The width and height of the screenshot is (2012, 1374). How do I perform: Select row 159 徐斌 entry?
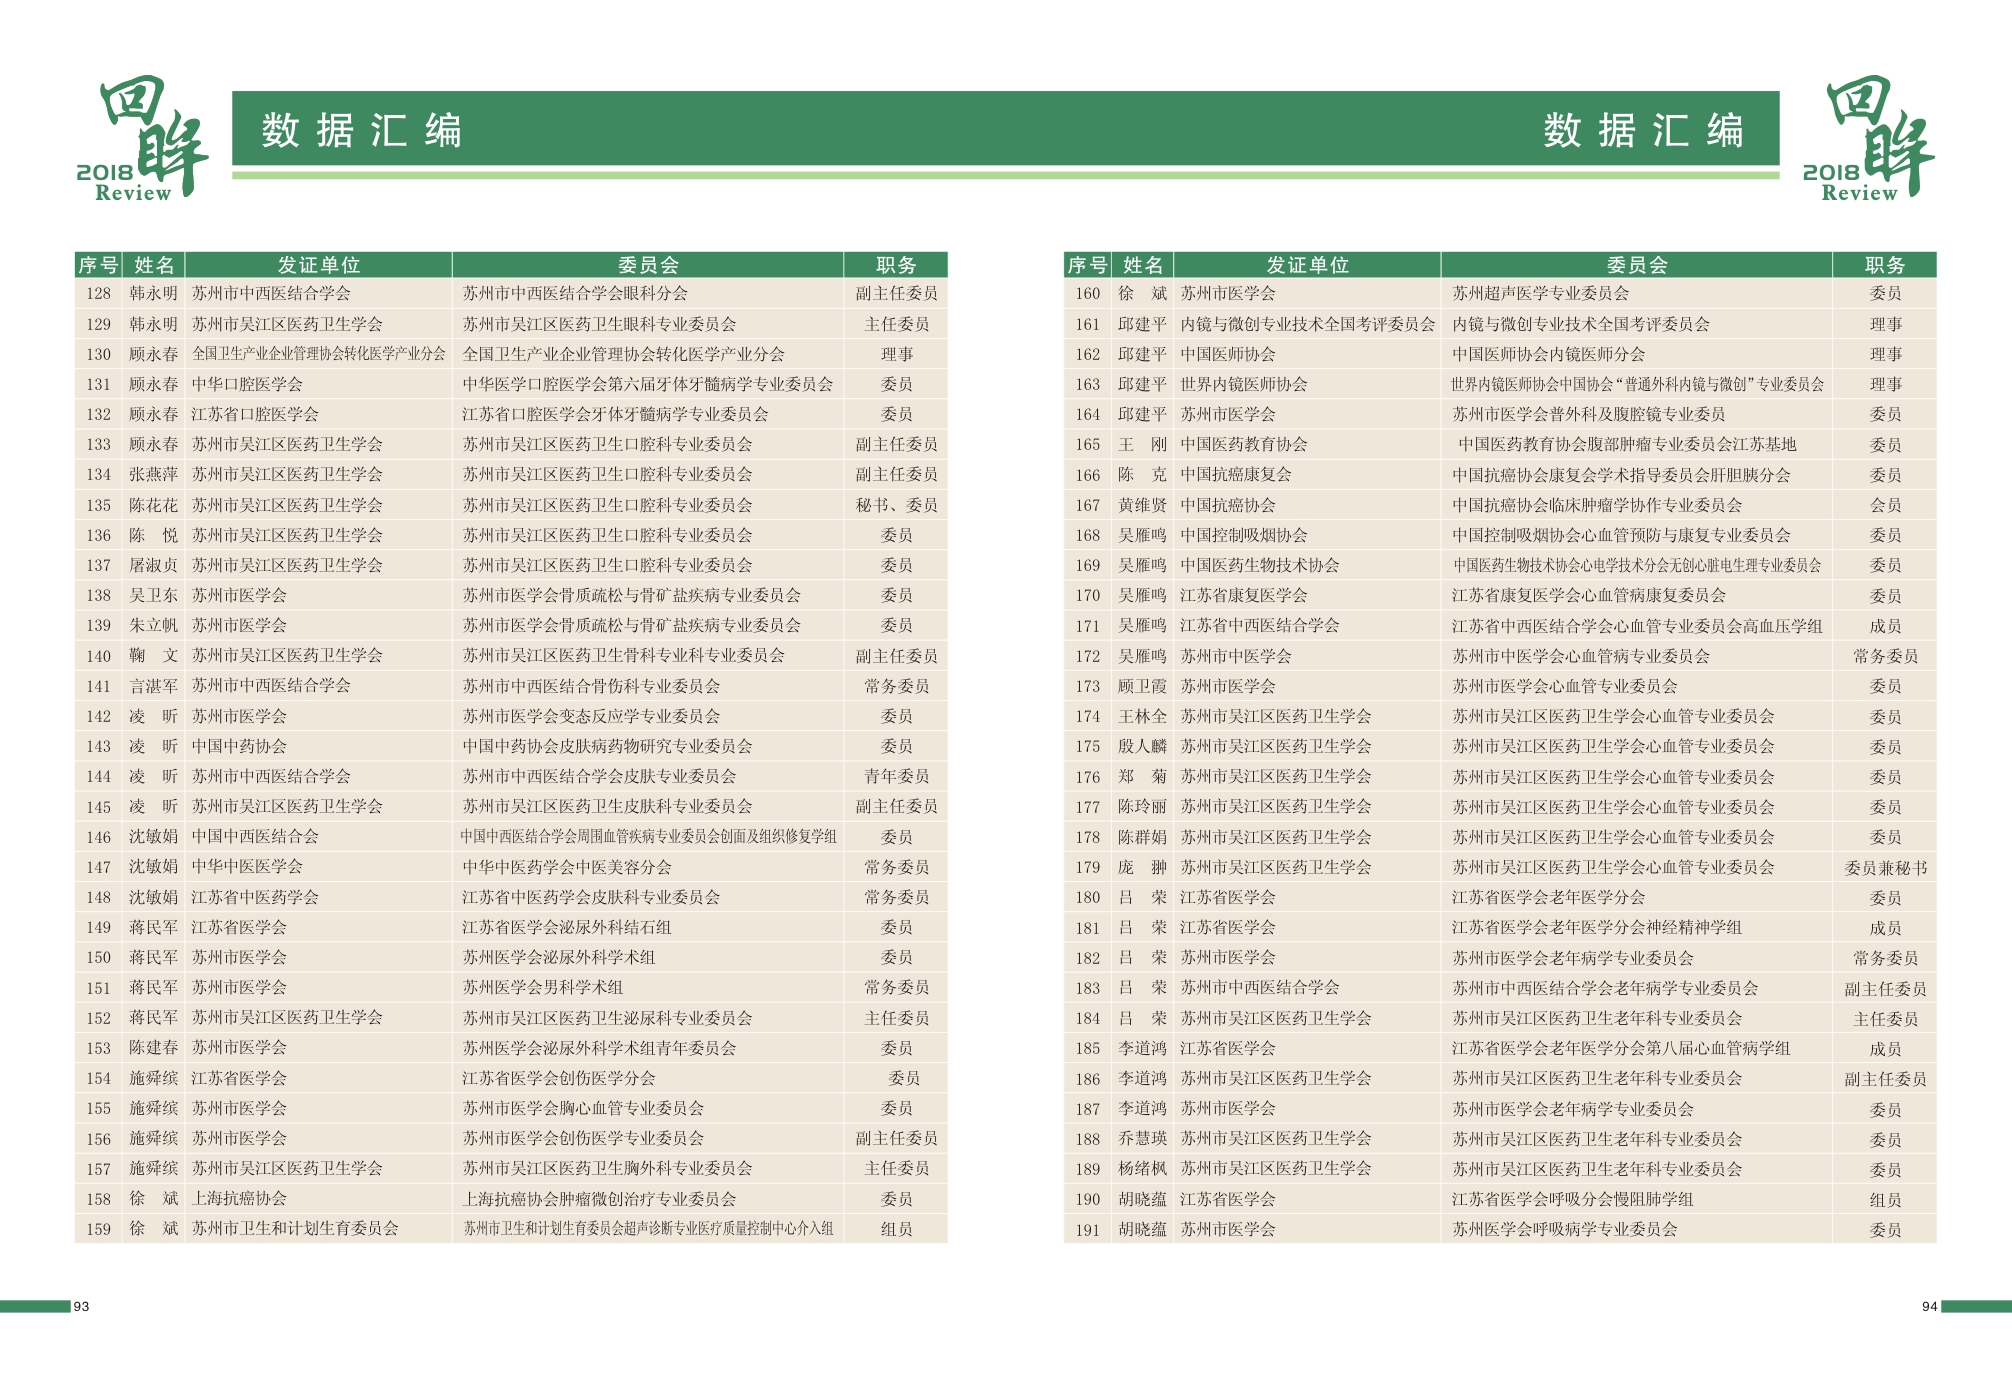[x=153, y=1228]
